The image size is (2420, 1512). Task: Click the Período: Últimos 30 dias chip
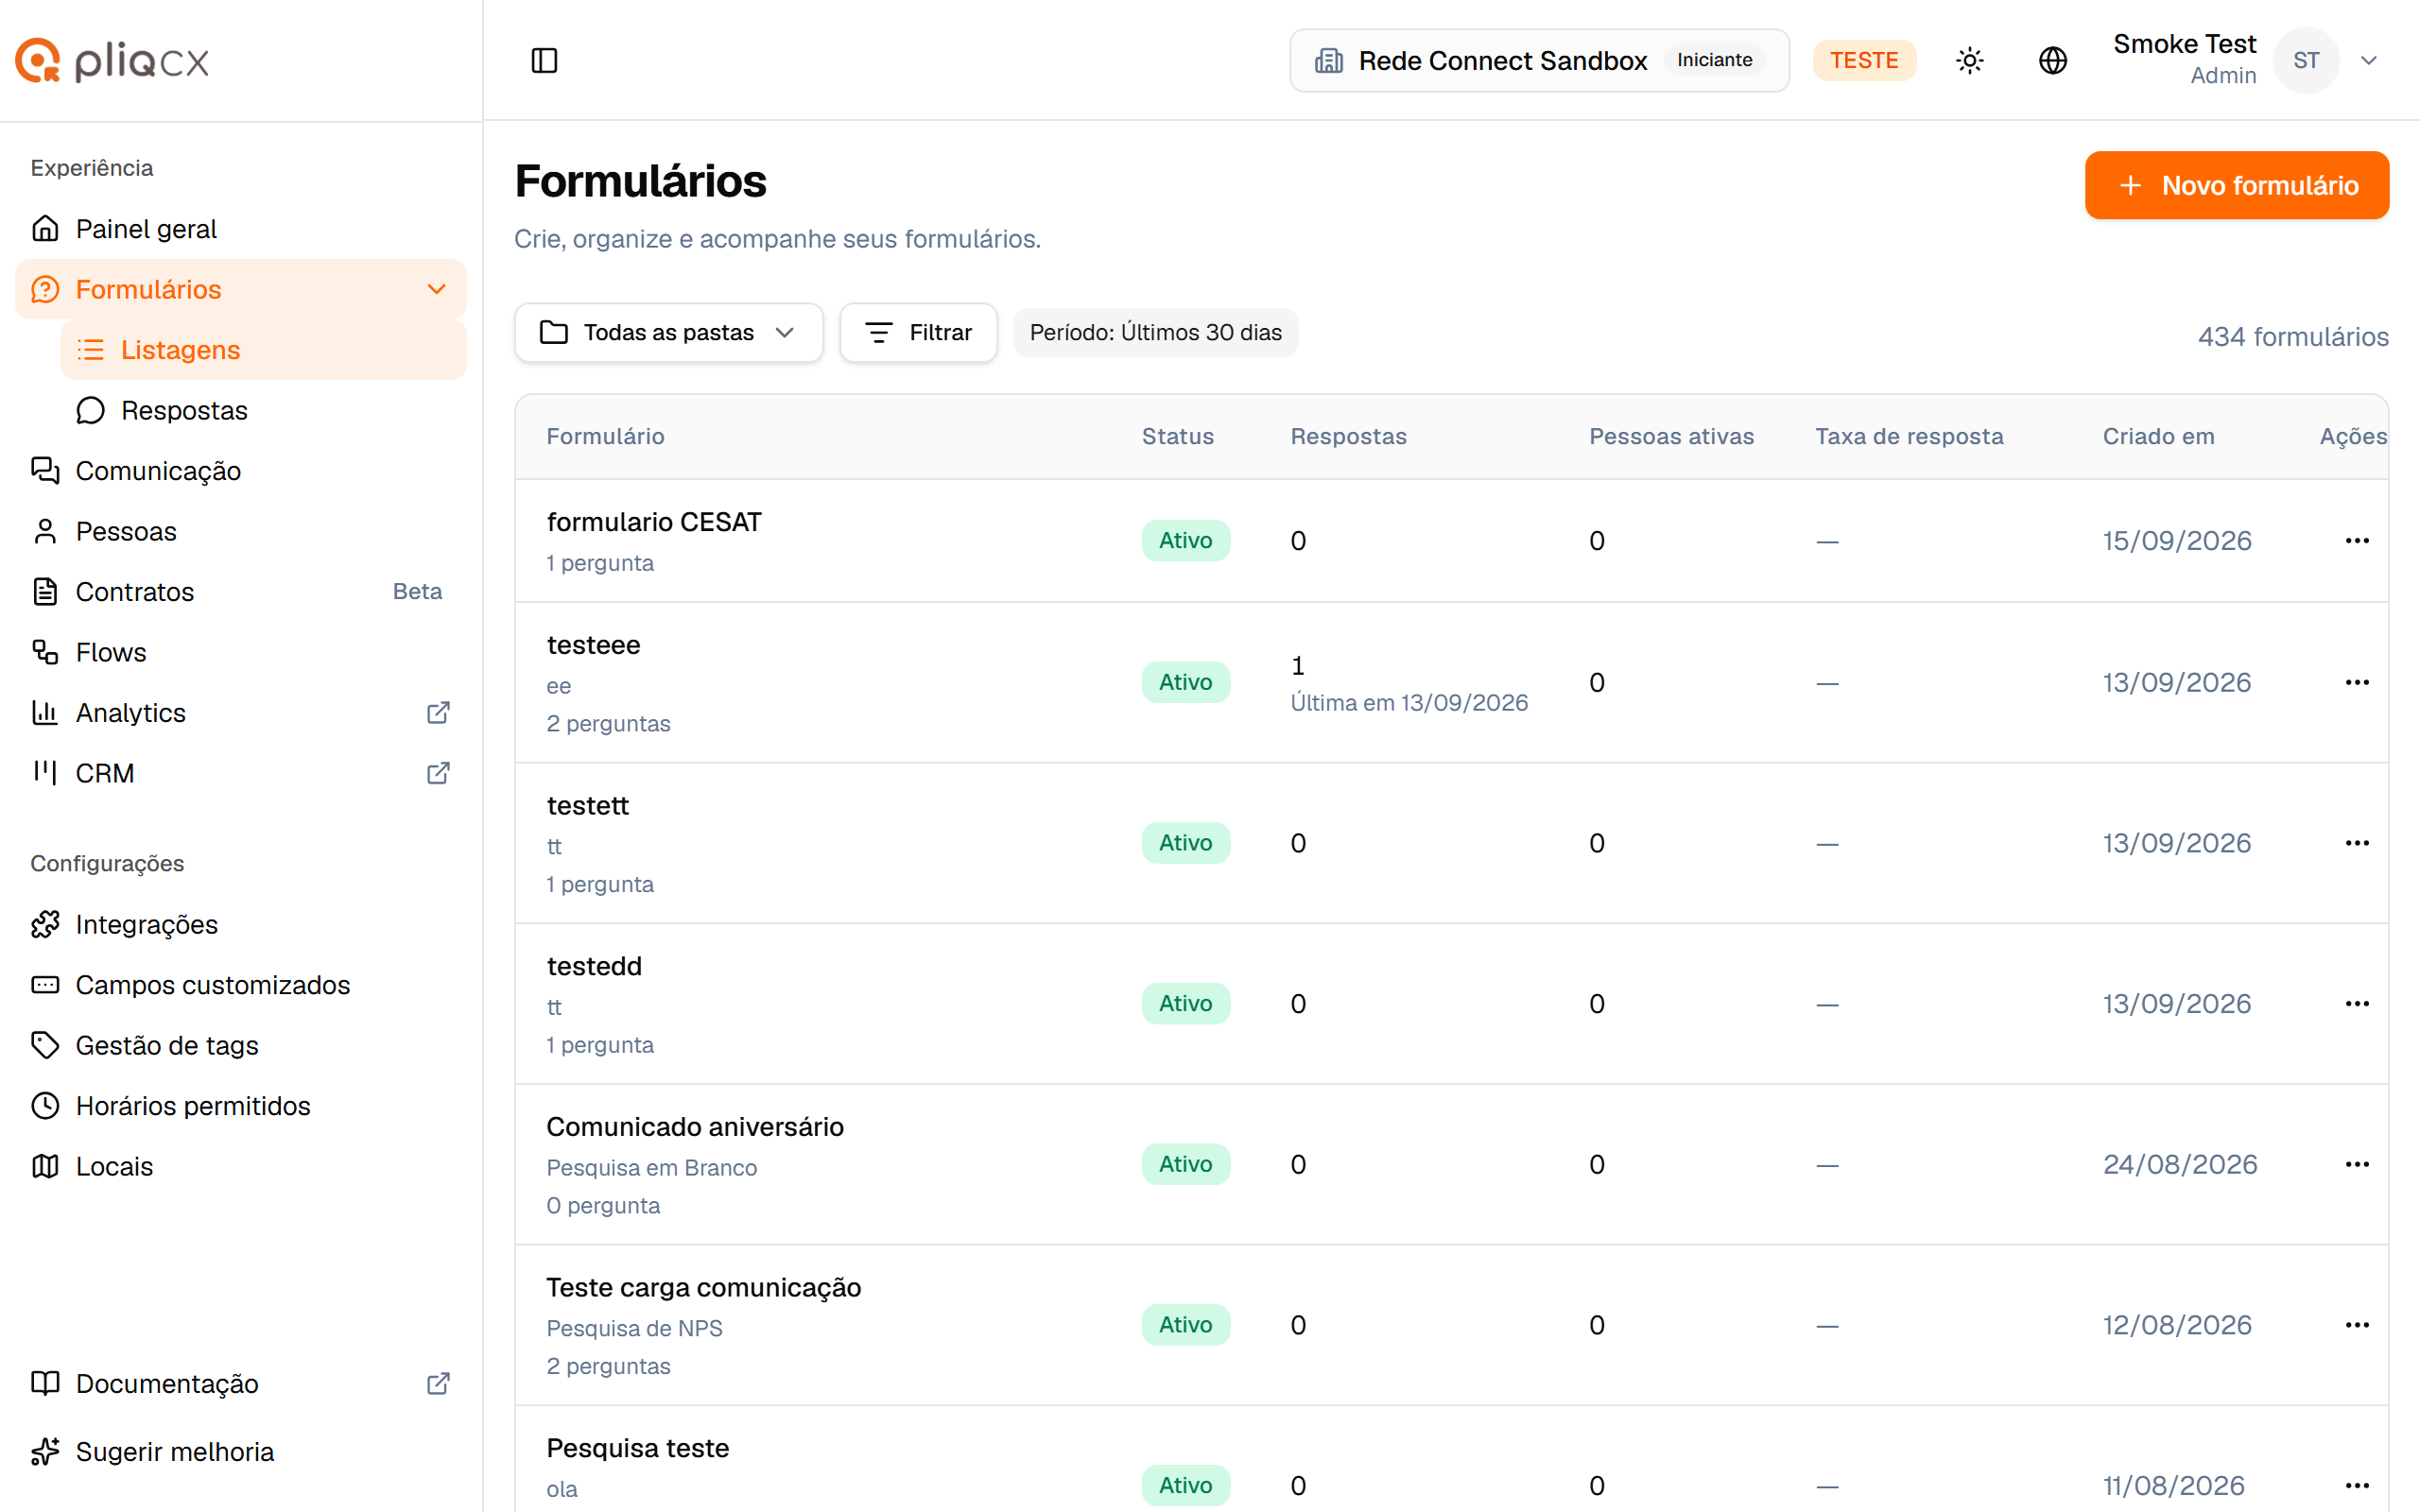(1155, 332)
